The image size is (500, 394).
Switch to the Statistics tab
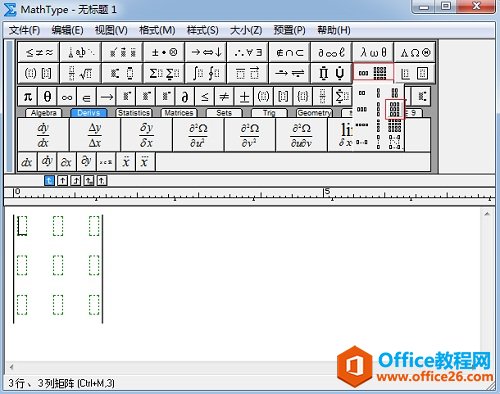(134, 113)
